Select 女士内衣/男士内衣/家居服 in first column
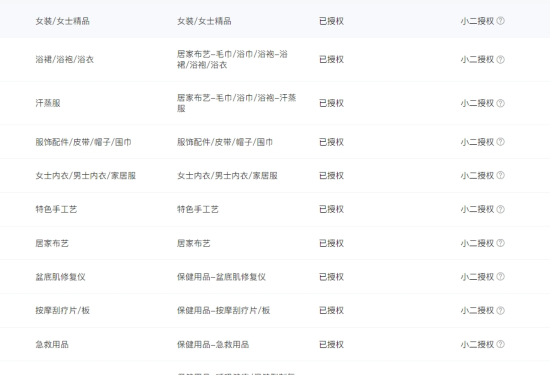The image size is (550, 375). [x=86, y=175]
